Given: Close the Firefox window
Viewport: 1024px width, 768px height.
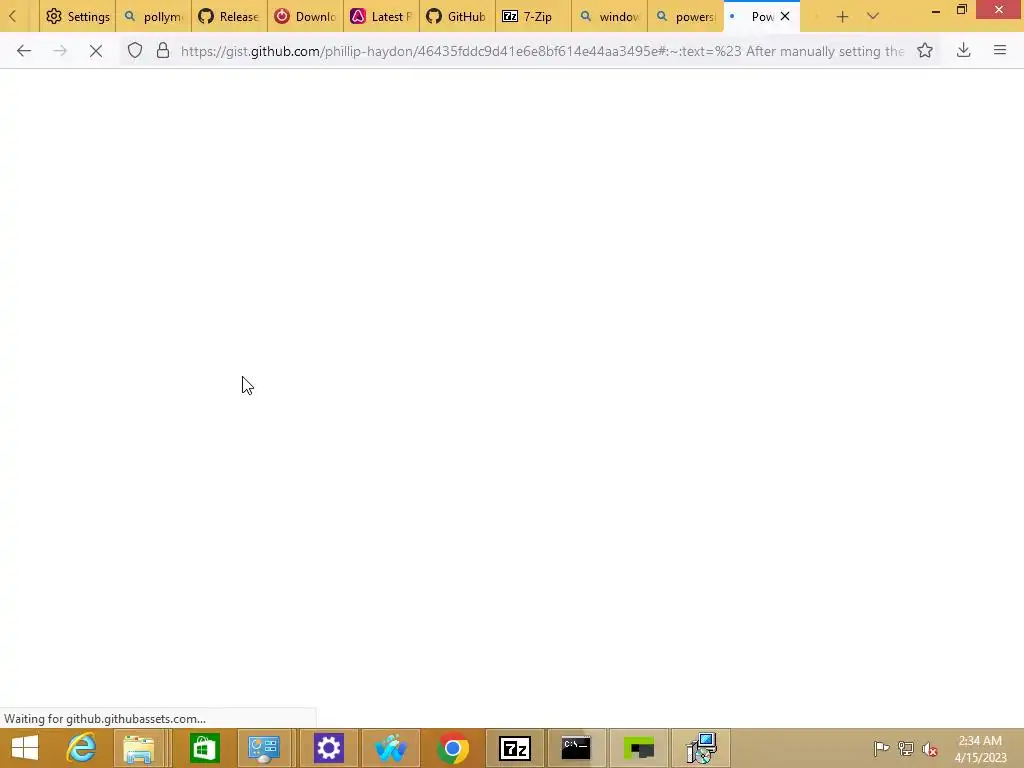Looking at the screenshot, I should tap(999, 10).
